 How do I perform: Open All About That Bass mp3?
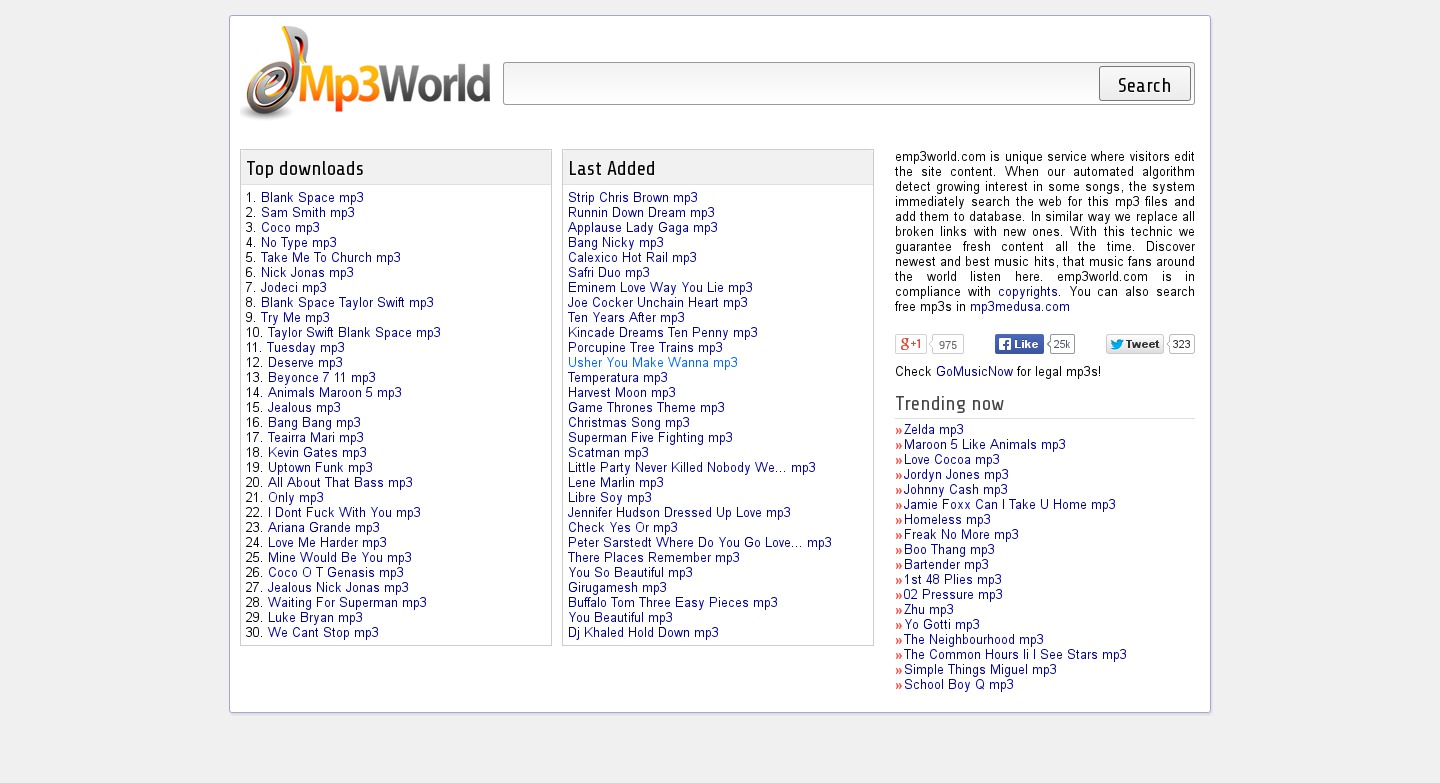340,483
